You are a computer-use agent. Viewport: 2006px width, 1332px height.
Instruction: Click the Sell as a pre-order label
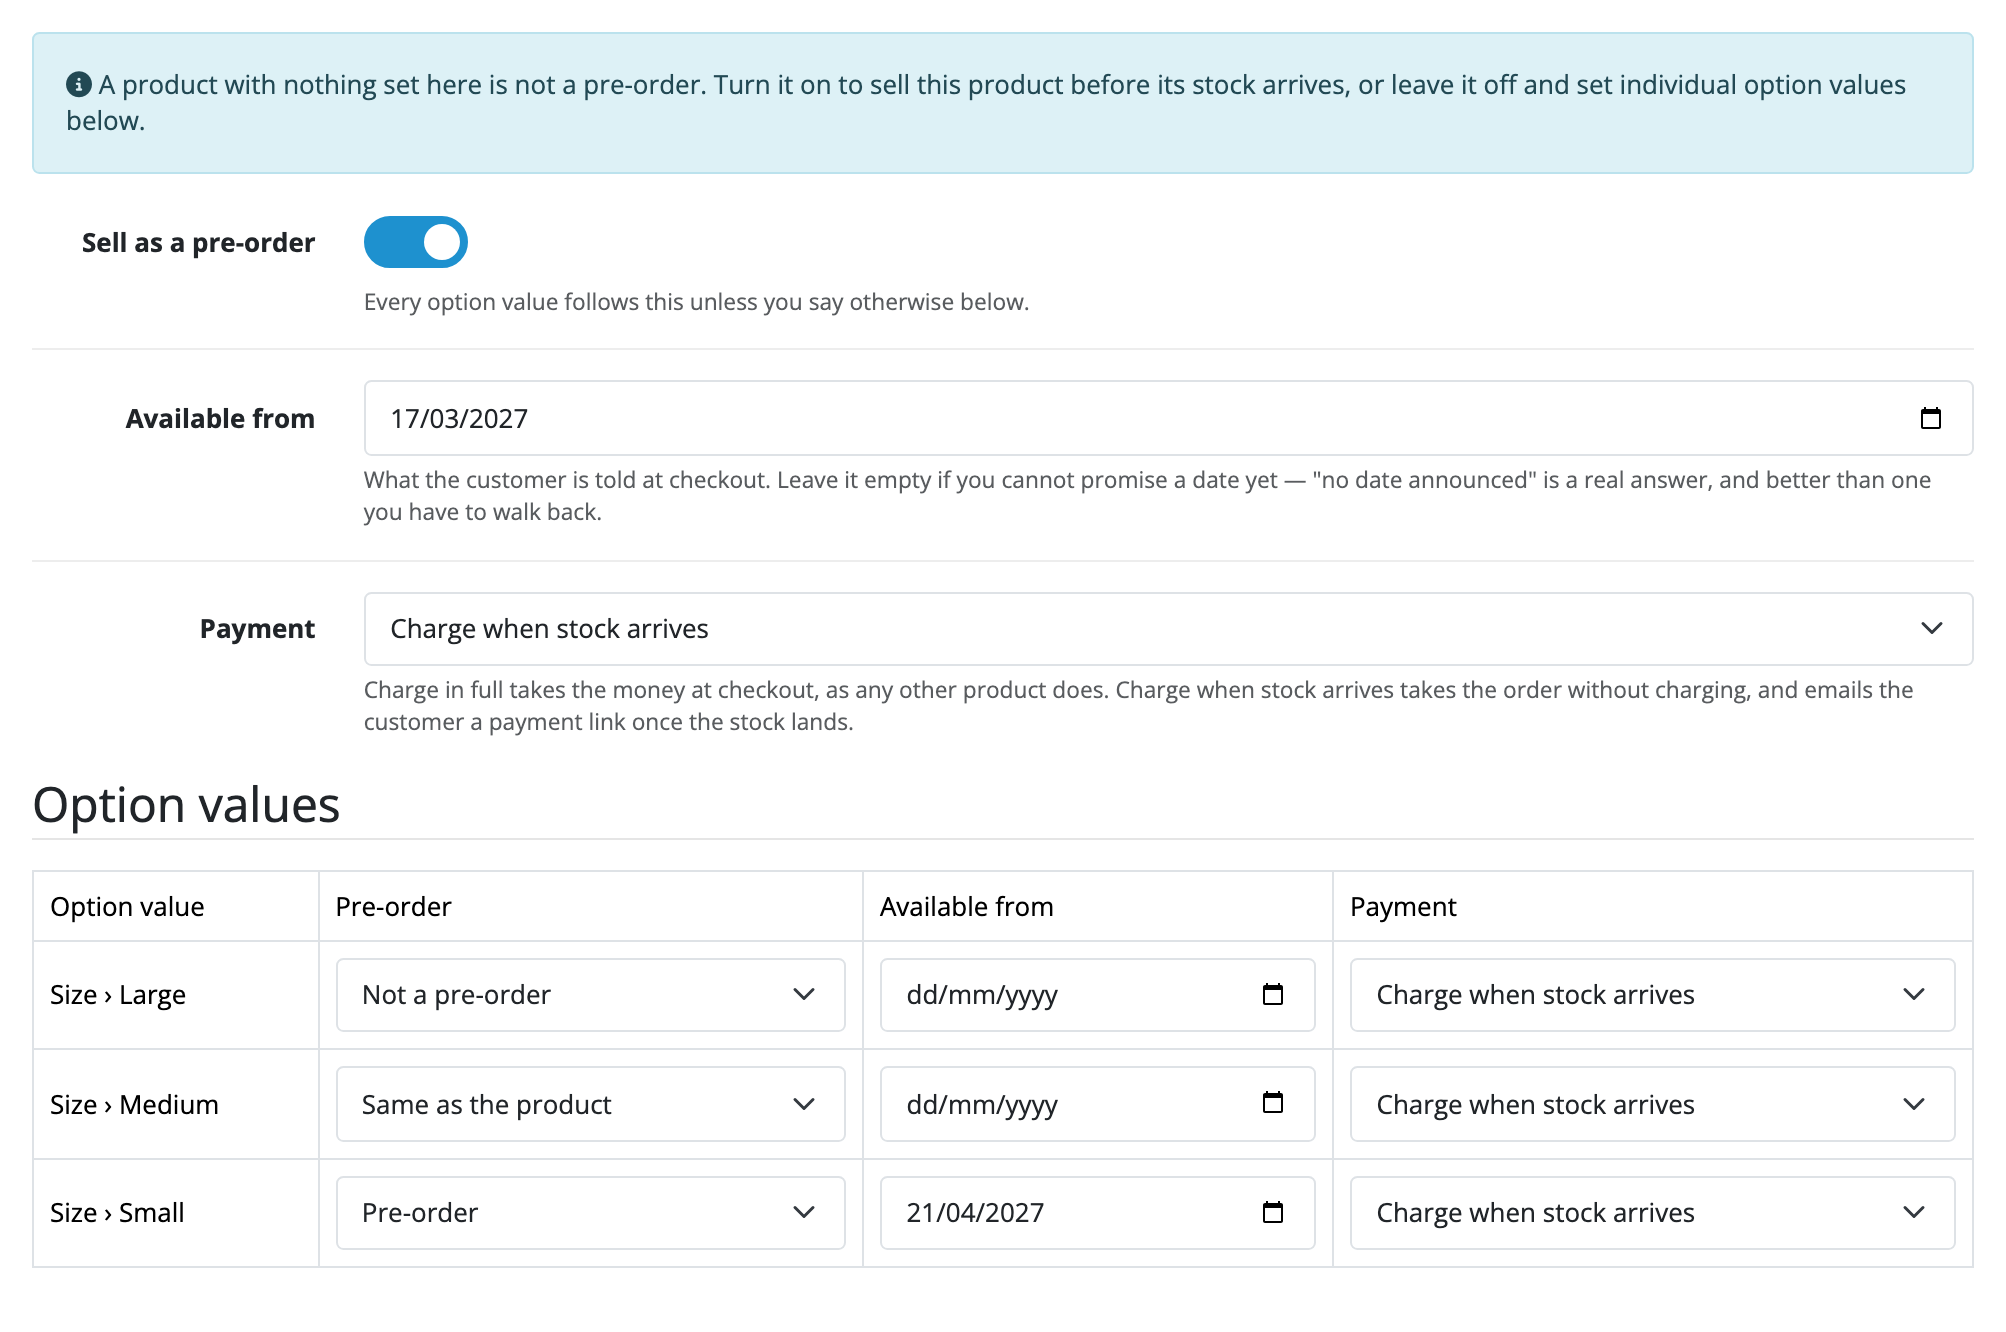(198, 243)
